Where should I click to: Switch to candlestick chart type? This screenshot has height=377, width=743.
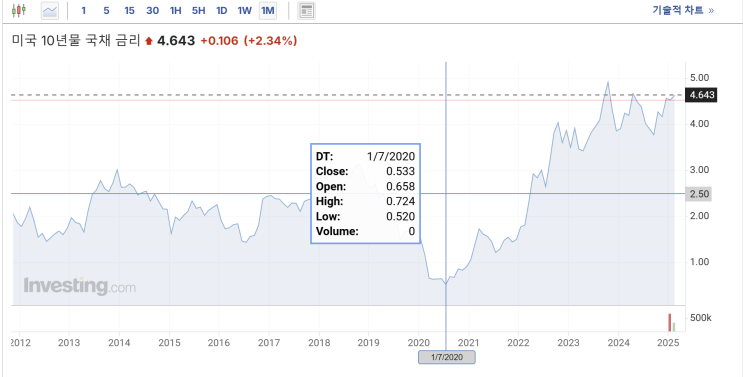tap(19, 10)
